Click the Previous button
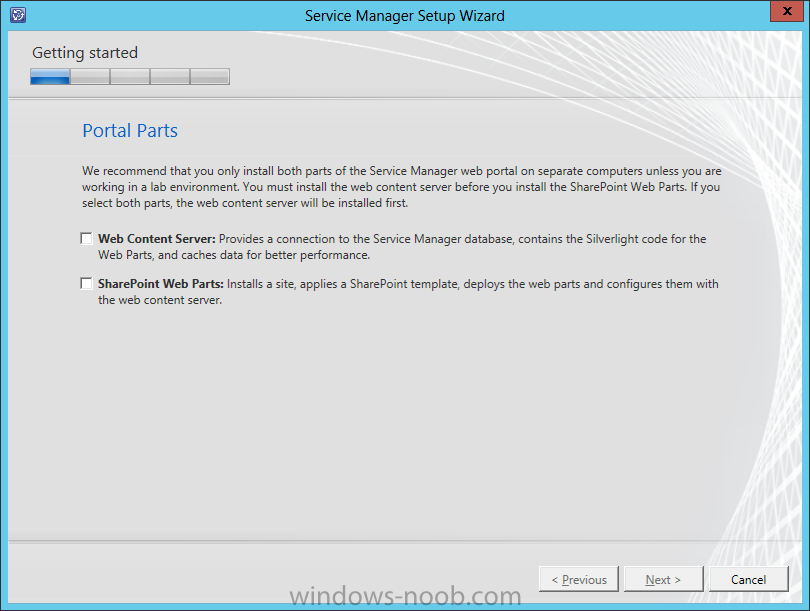The height and width of the screenshot is (611, 810). click(x=578, y=579)
